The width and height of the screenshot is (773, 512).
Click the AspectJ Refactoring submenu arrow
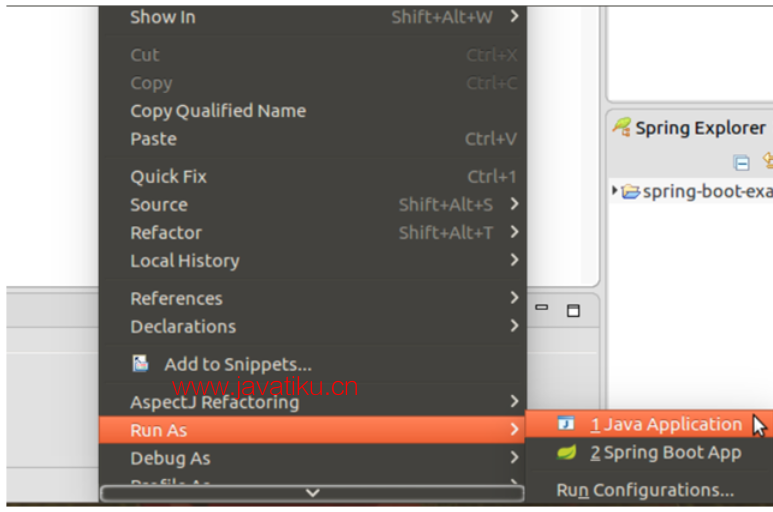tap(515, 401)
